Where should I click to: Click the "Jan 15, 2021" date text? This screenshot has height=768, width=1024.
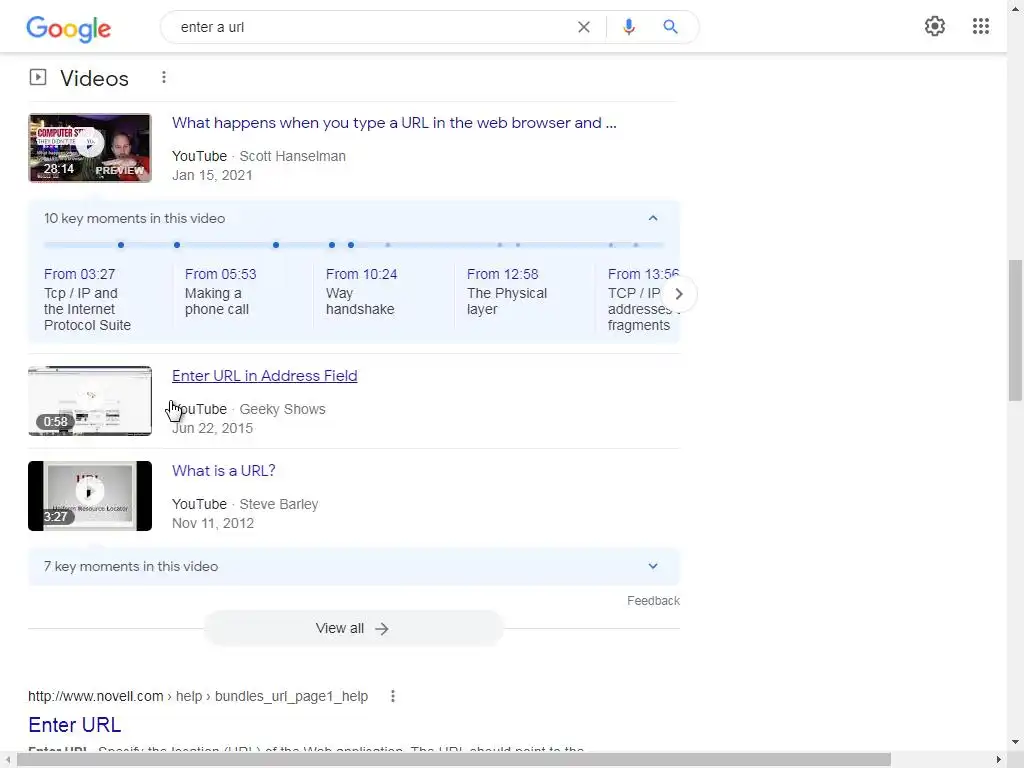pos(212,175)
